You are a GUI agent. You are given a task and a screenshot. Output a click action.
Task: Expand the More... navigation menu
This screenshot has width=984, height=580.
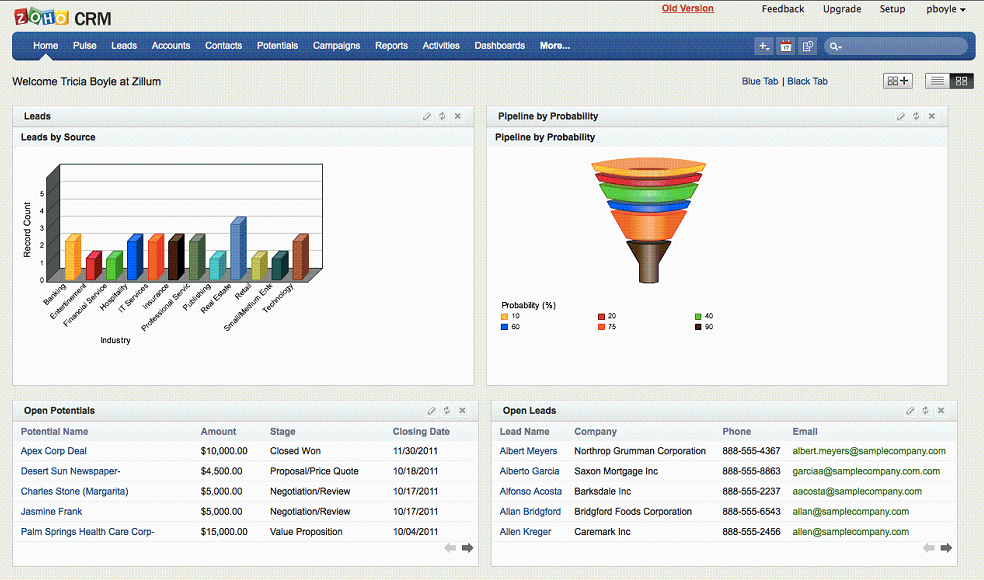pyautogui.click(x=555, y=46)
